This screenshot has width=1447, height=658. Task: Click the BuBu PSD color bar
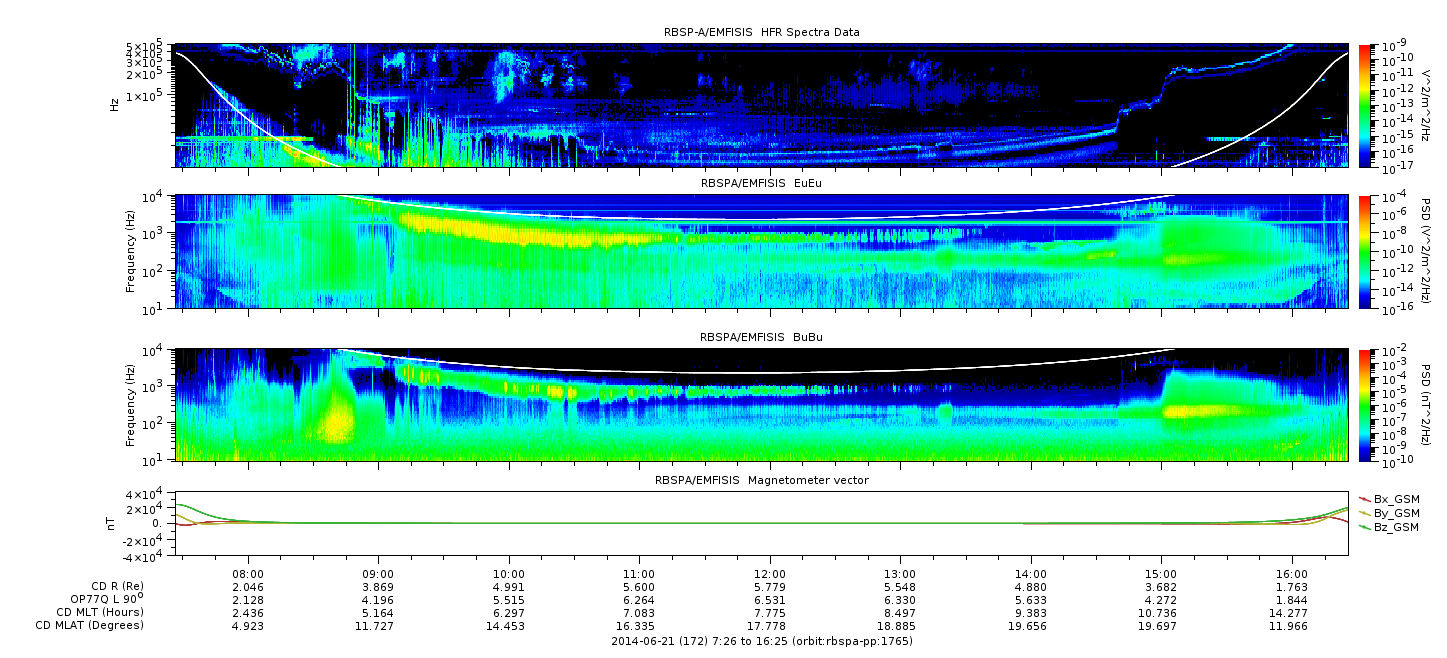click(1365, 404)
